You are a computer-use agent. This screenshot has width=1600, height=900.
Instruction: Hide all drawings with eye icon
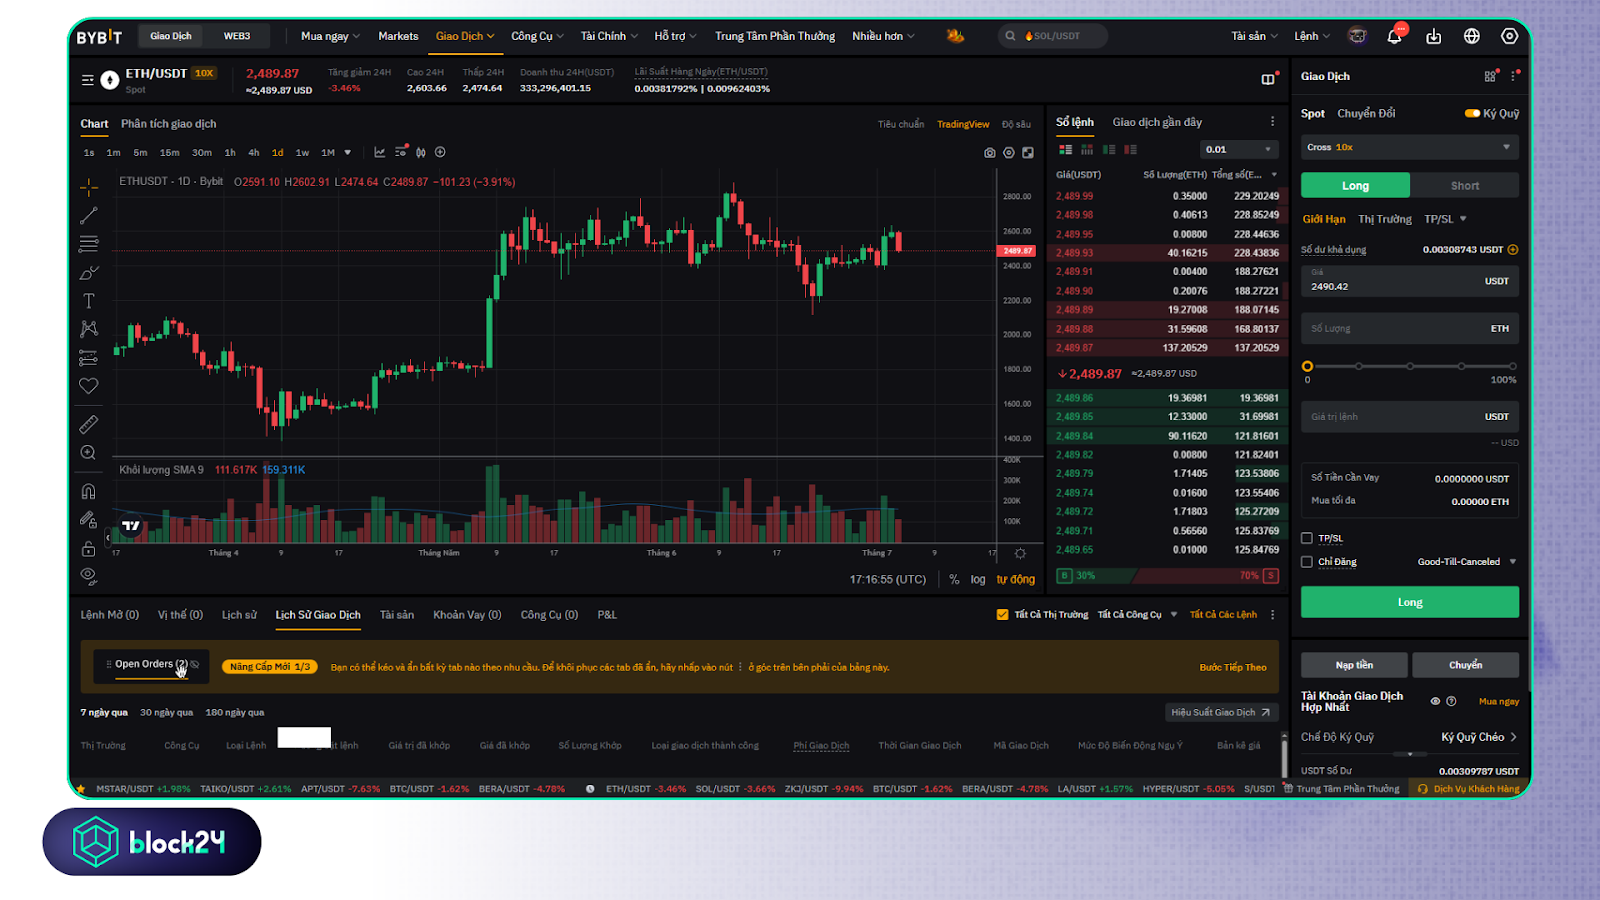(89, 576)
